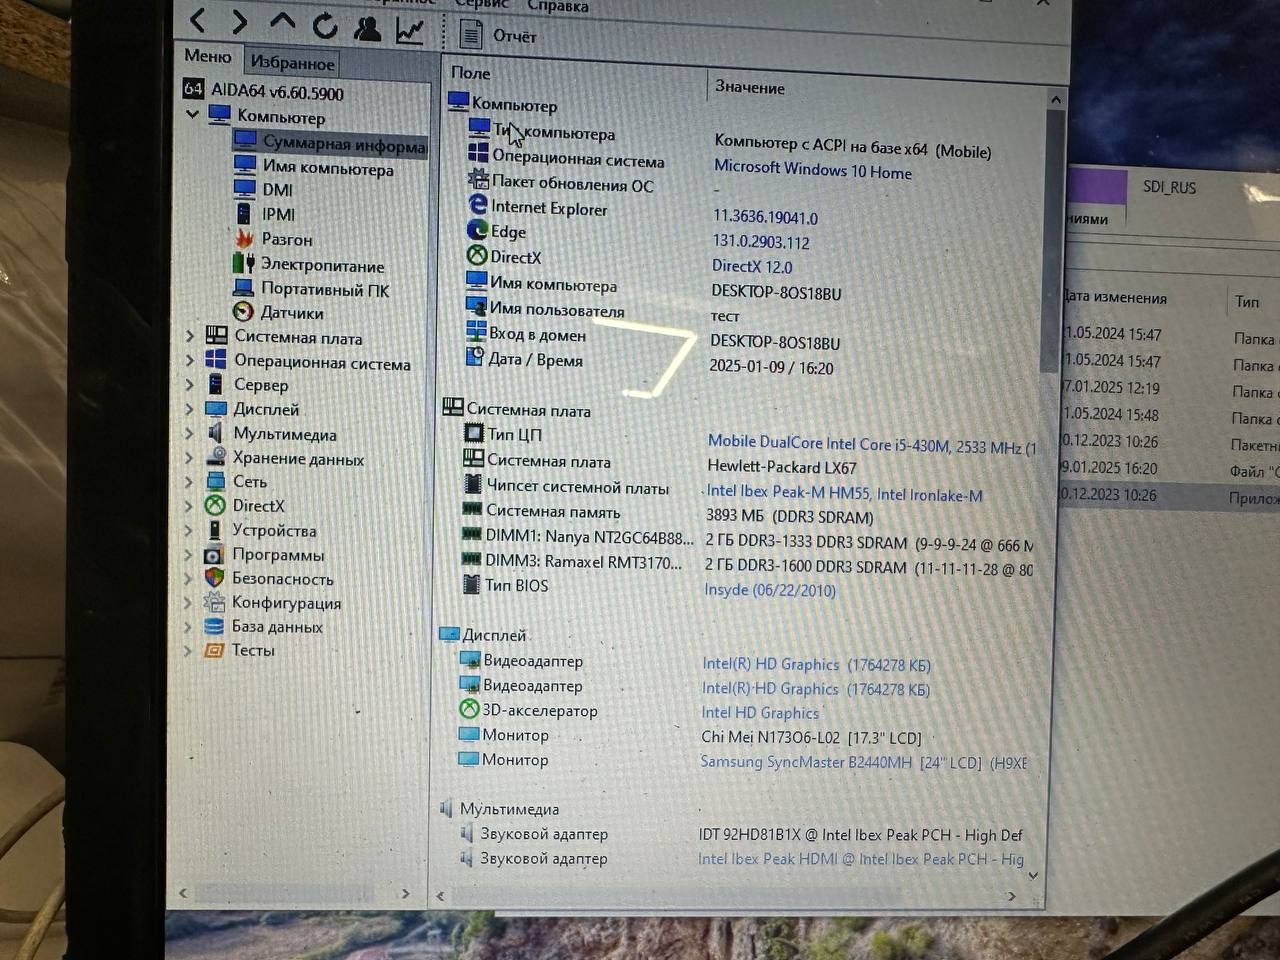Click the Устройства tree icon
Viewport: 1280px width, 960px height.
[x=214, y=530]
